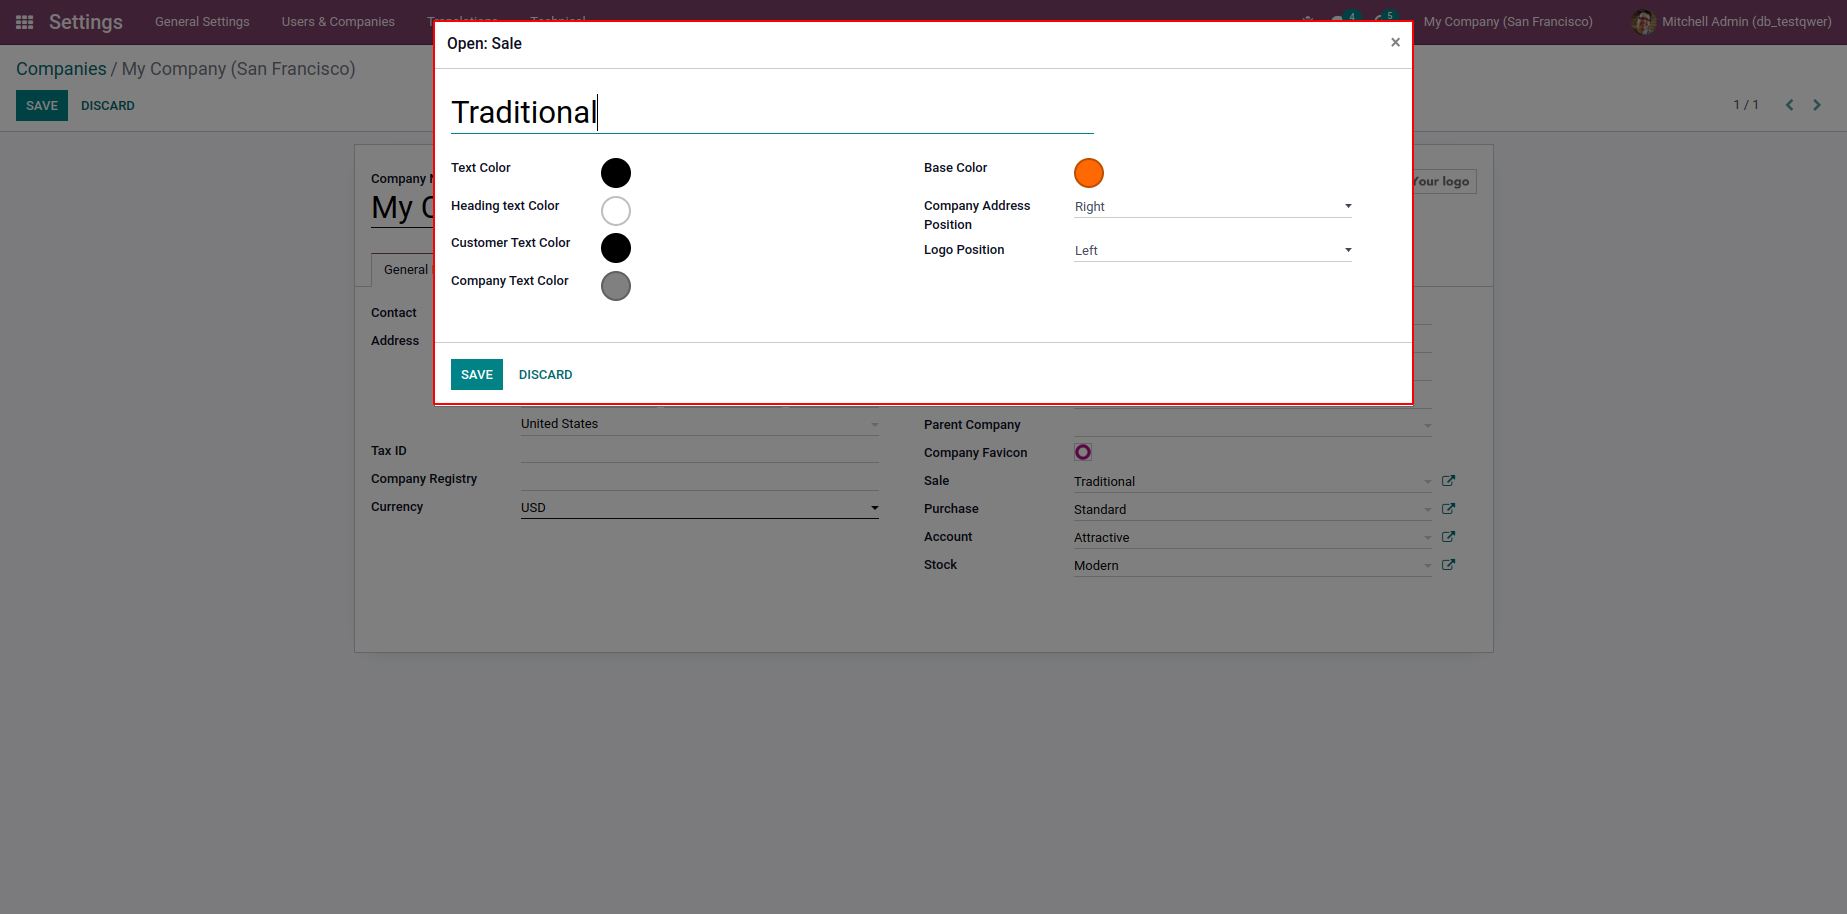The height and width of the screenshot is (914, 1847).
Task: Switch to the General tab
Action: pyautogui.click(x=405, y=270)
